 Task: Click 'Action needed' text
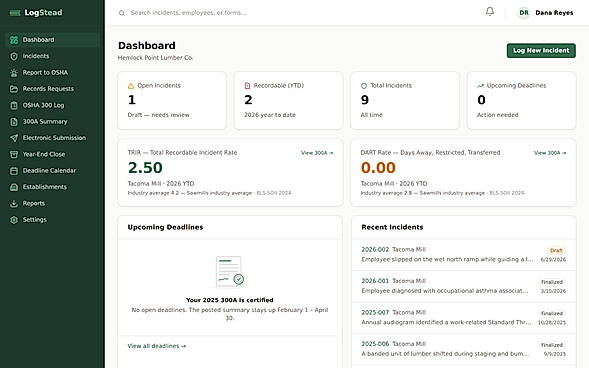pos(497,115)
